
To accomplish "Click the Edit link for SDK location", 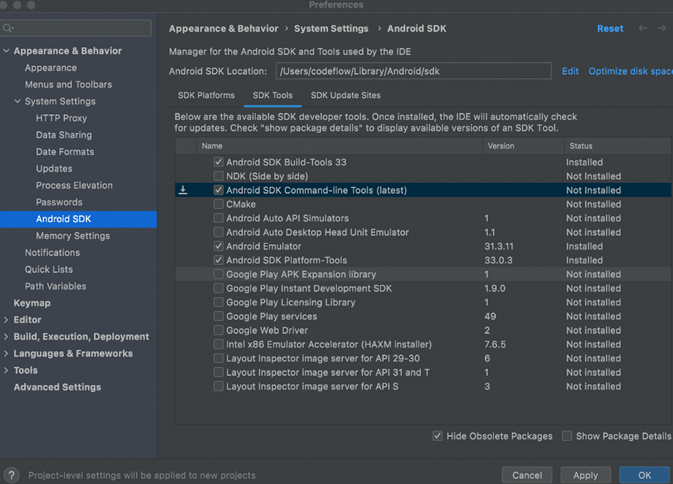I will pos(570,71).
